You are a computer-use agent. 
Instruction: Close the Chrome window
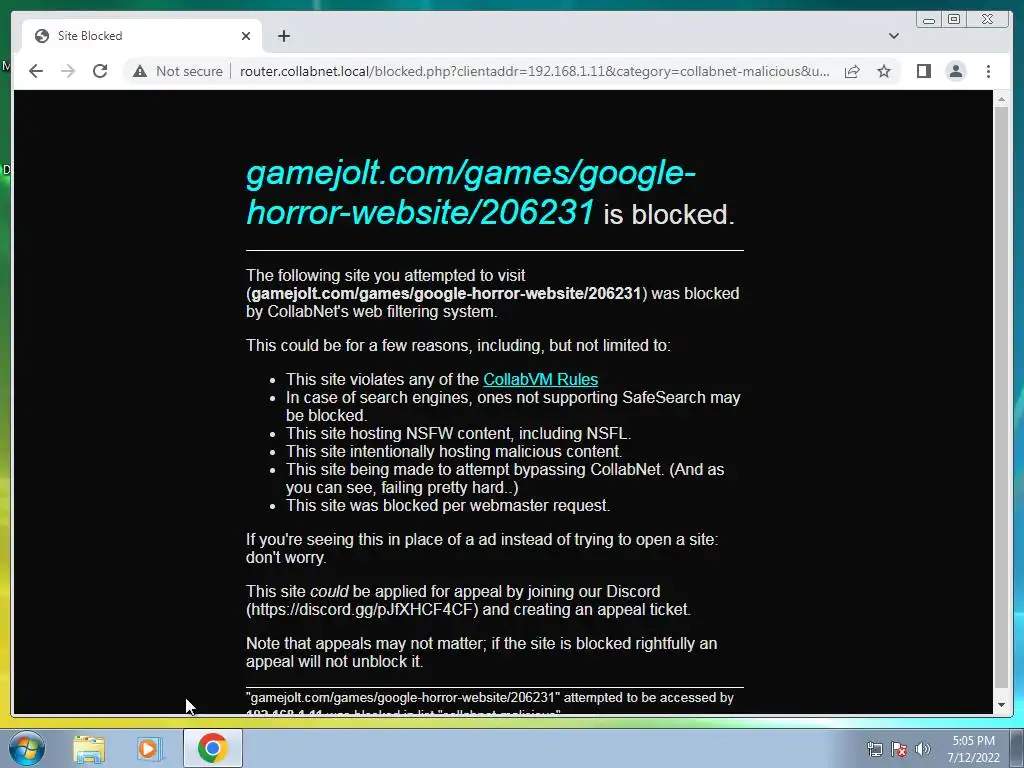point(988,20)
